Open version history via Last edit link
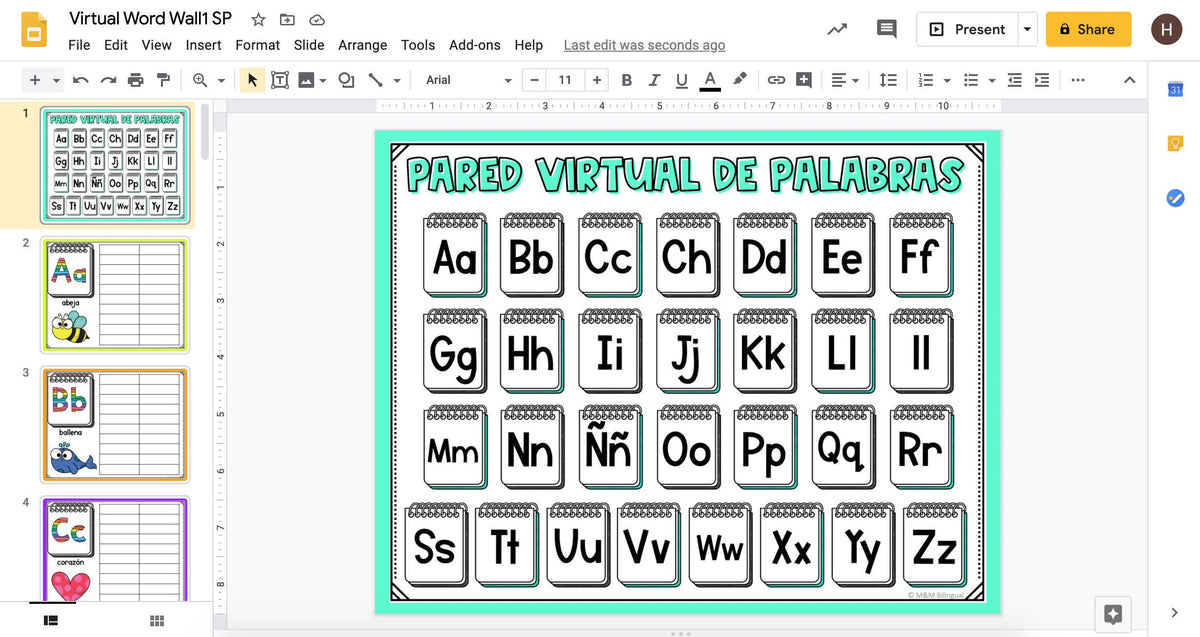Image resolution: width=1200 pixels, height=637 pixels. point(644,45)
